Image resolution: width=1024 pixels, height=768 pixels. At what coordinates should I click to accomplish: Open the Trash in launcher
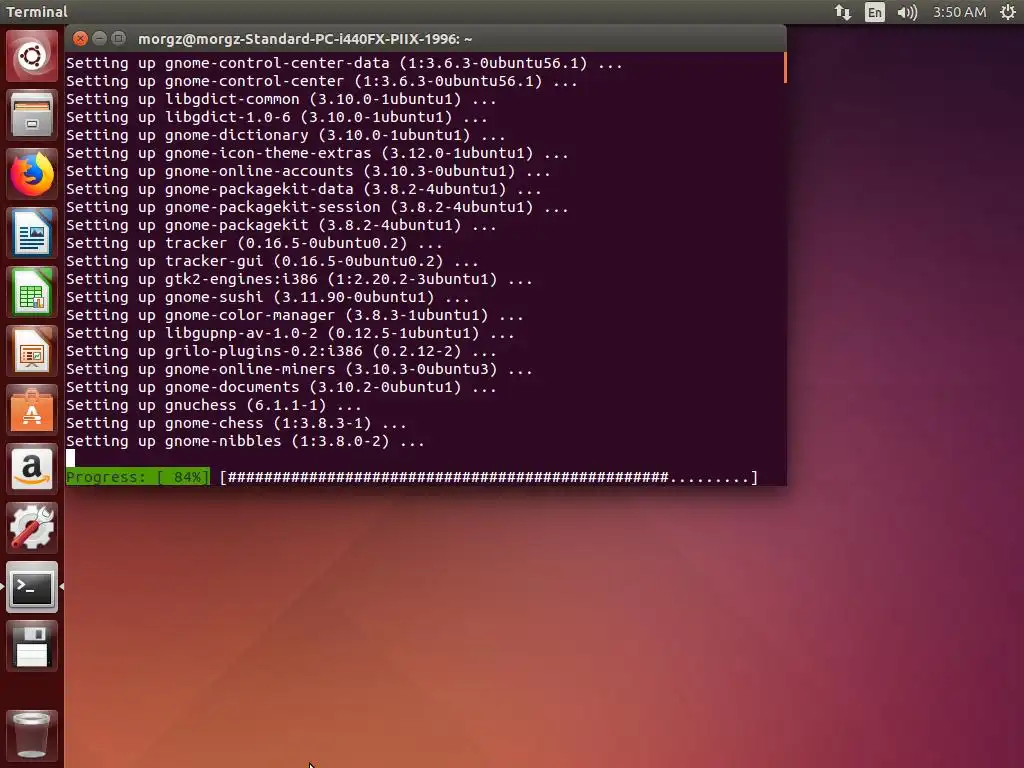pos(31,735)
